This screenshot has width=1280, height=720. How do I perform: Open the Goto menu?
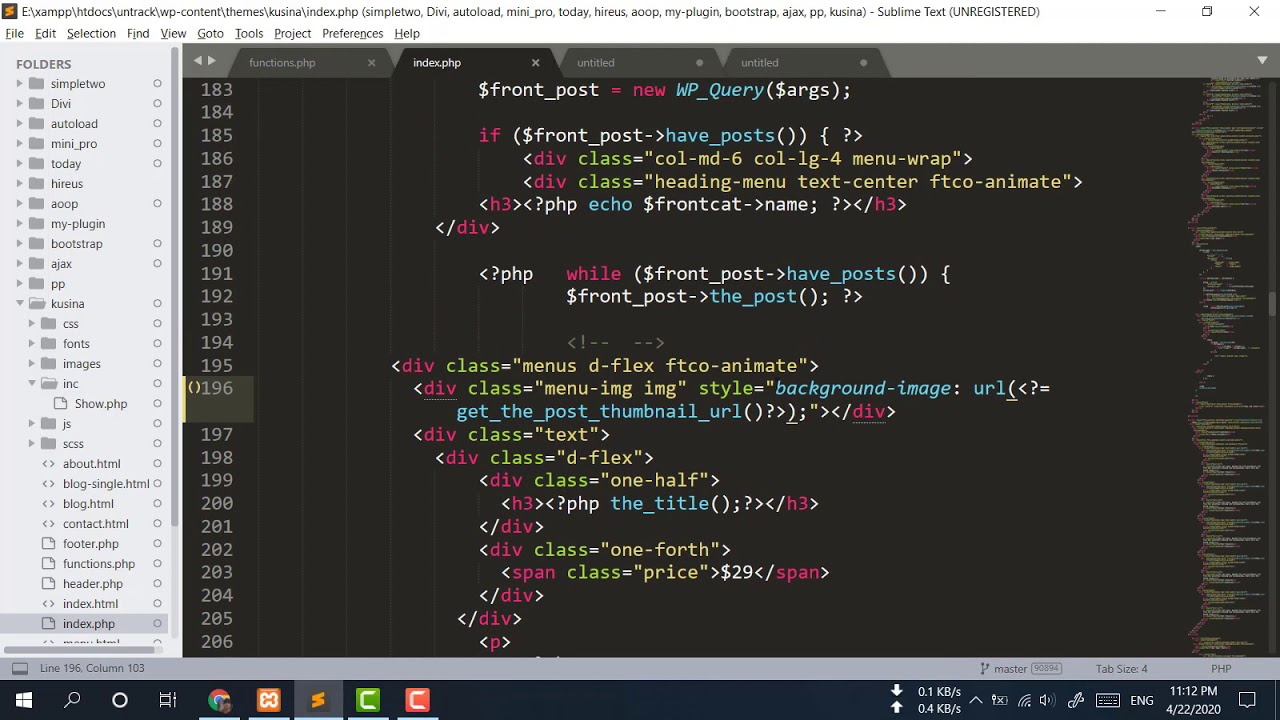210,33
